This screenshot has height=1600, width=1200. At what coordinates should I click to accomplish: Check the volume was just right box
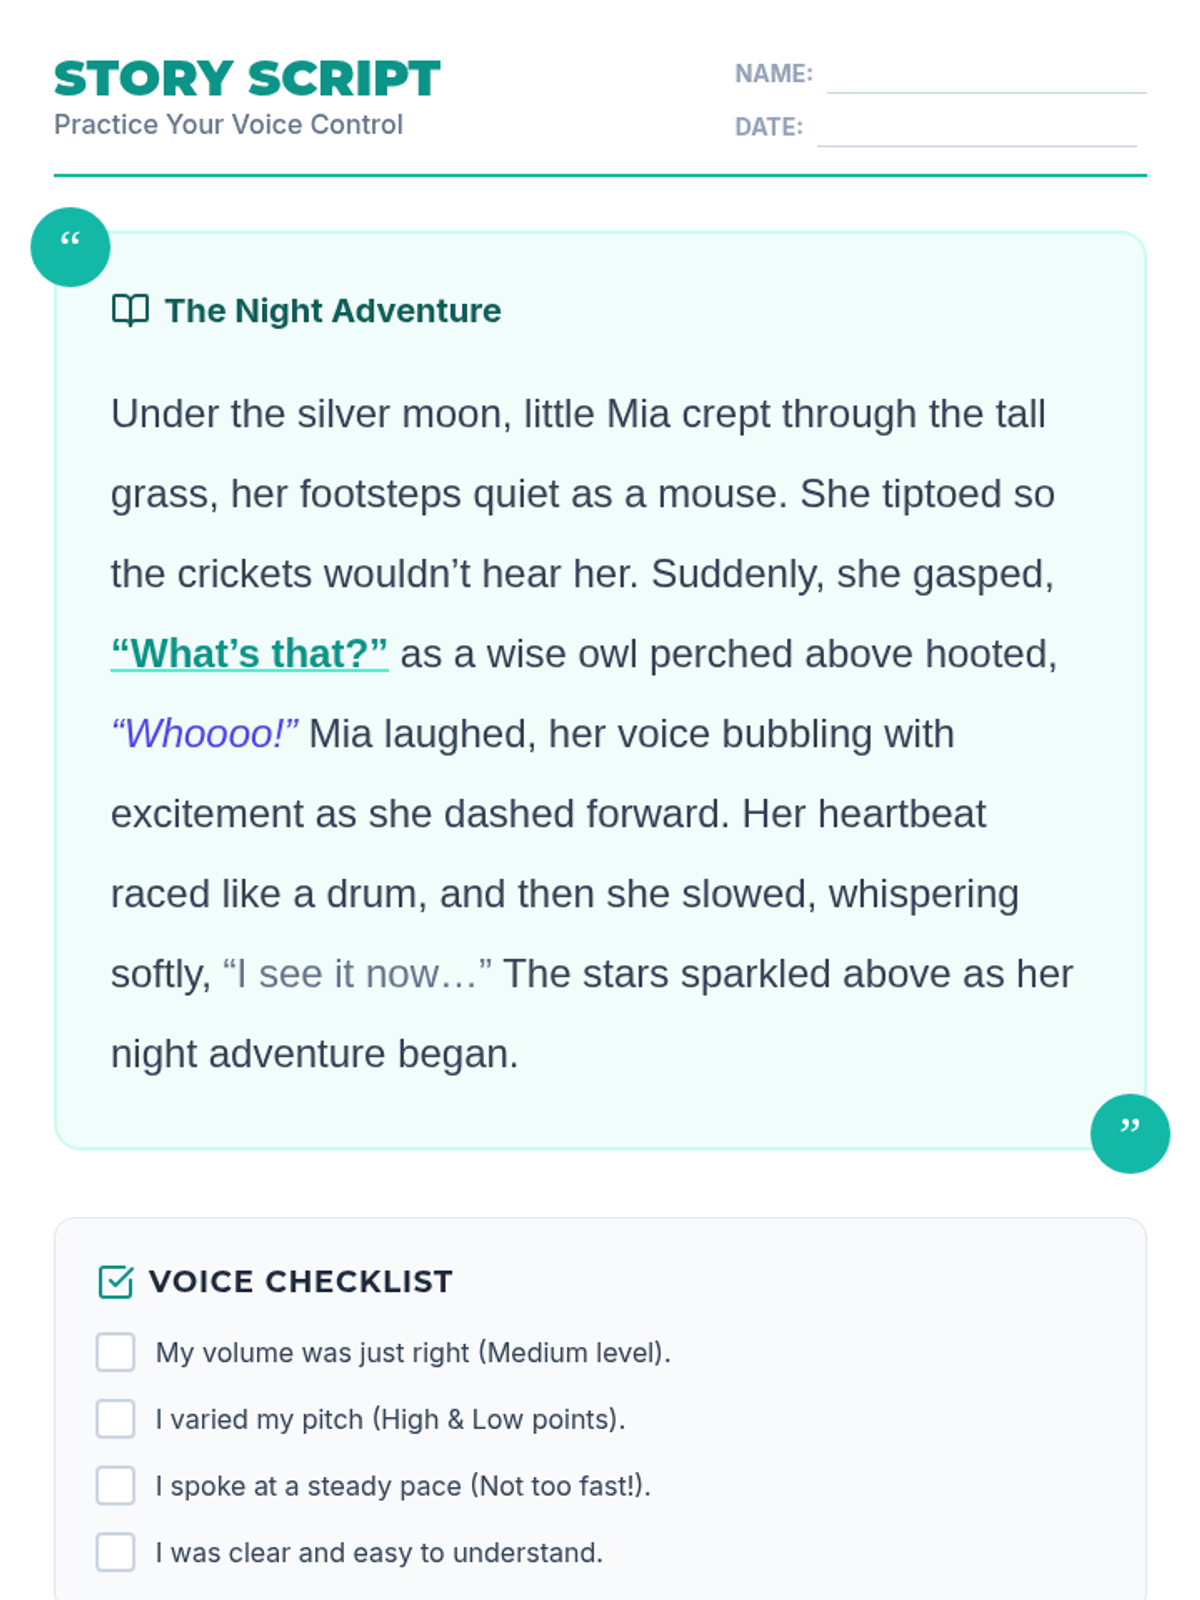pyautogui.click(x=116, y=1352)
